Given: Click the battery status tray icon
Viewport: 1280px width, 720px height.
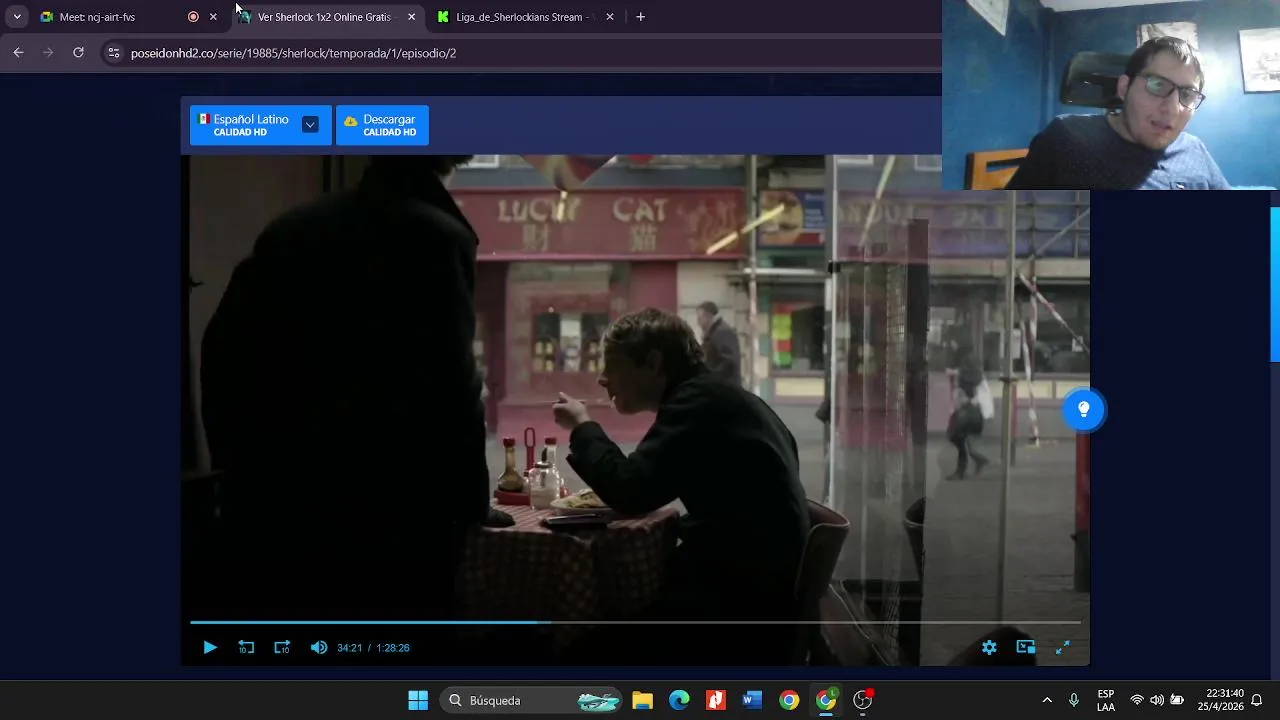Looking at the screenshot, I should tap(1178, 700).
